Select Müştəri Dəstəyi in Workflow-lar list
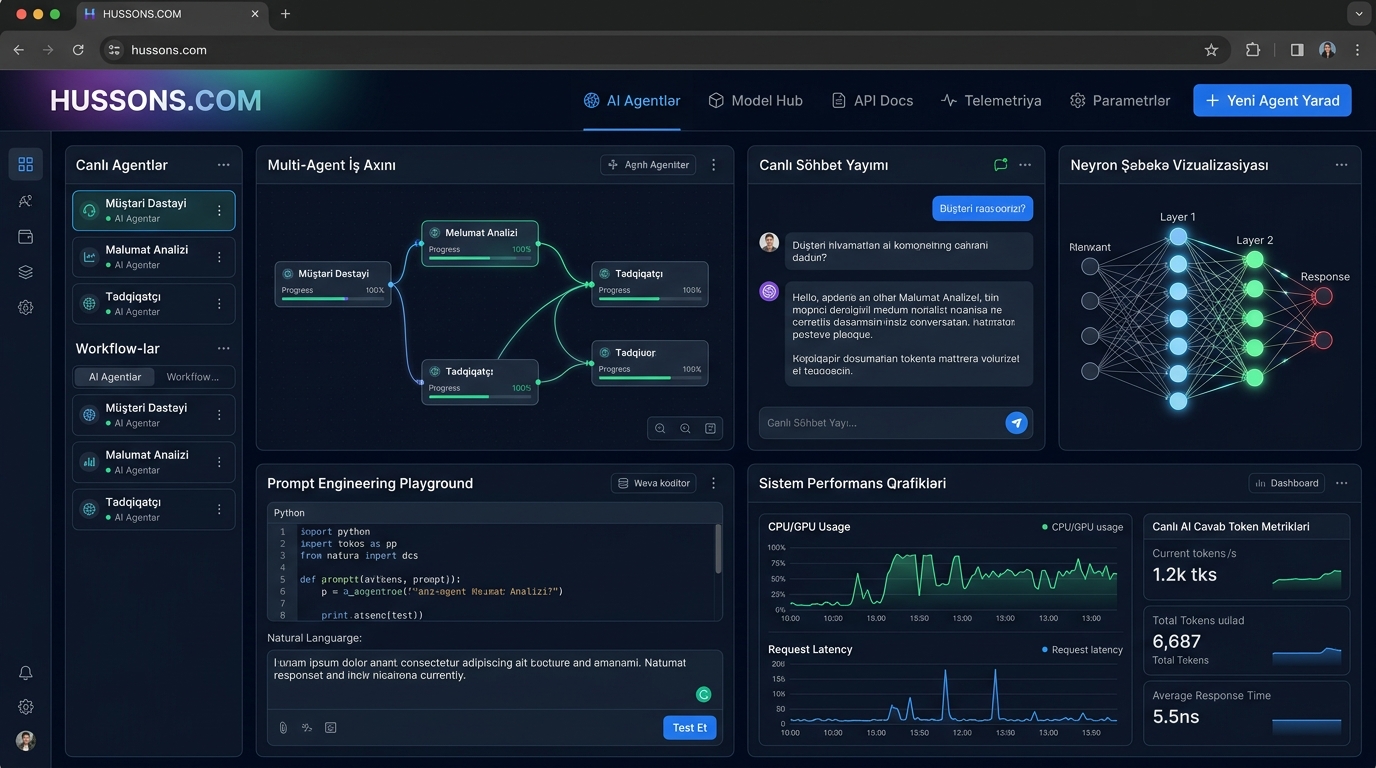1376x768 pixels. pyautogui.click(x=153, y=415)
